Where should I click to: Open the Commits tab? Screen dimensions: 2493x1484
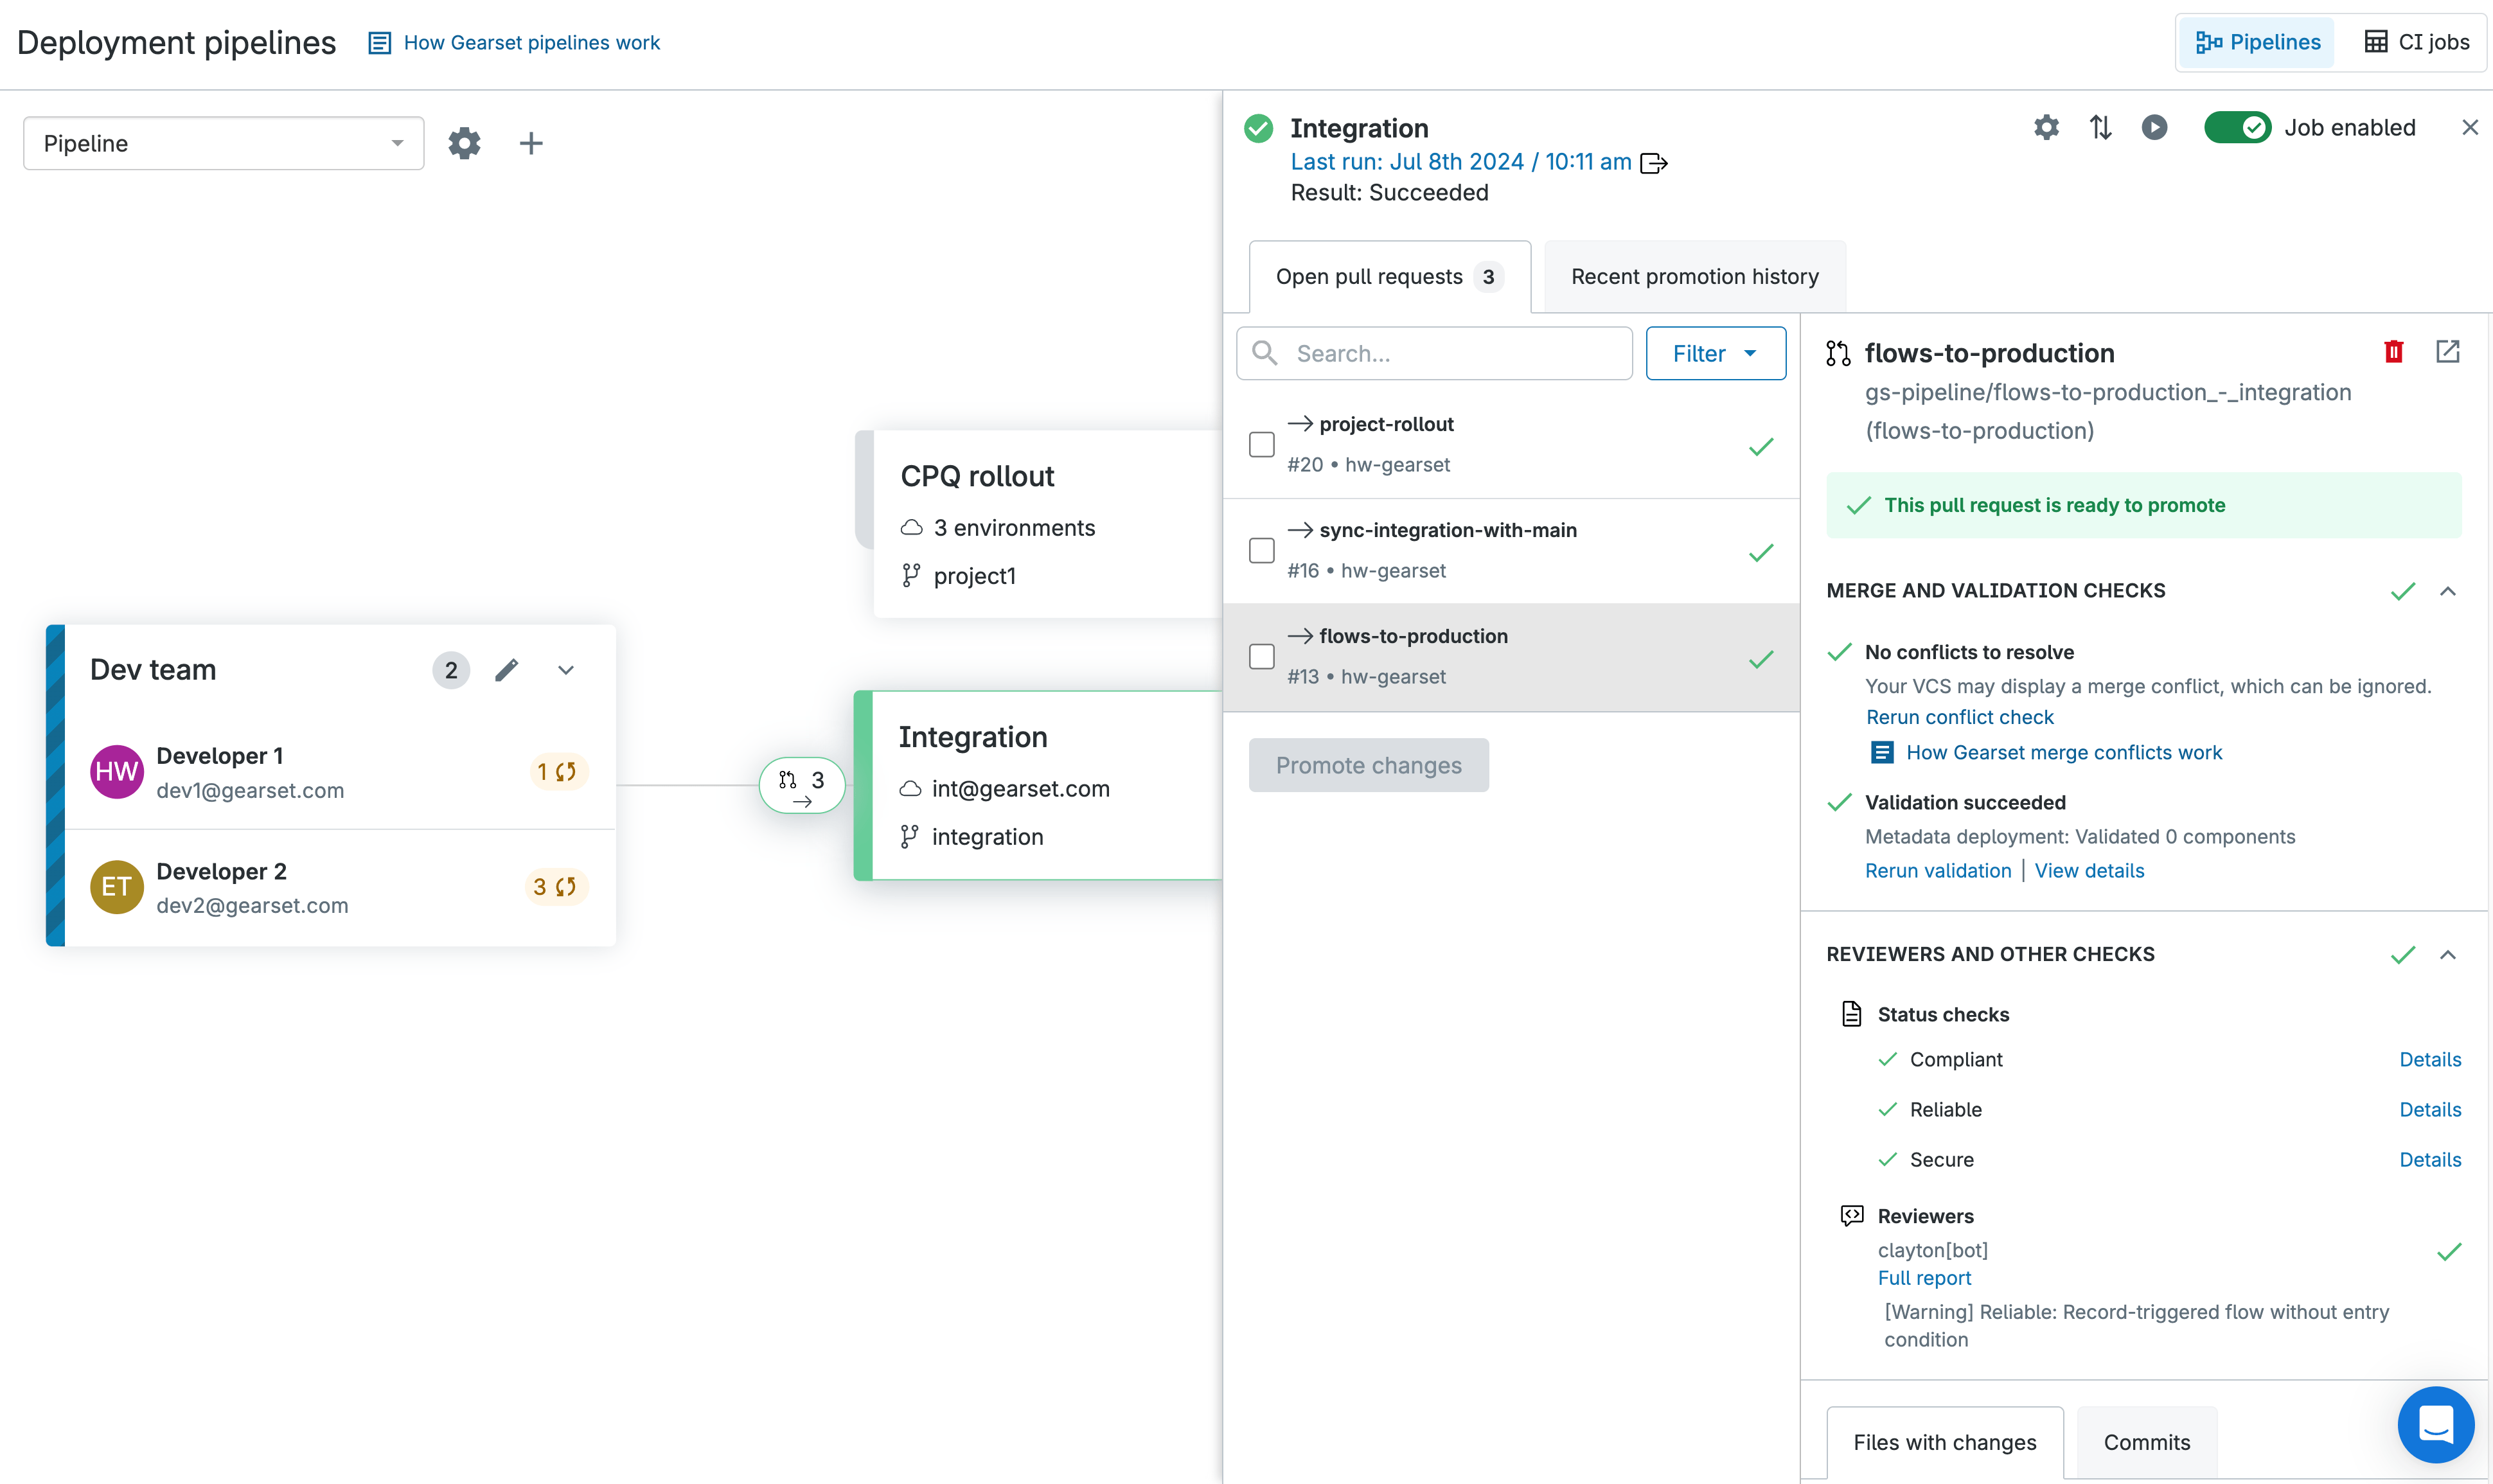point(2146,1442)
